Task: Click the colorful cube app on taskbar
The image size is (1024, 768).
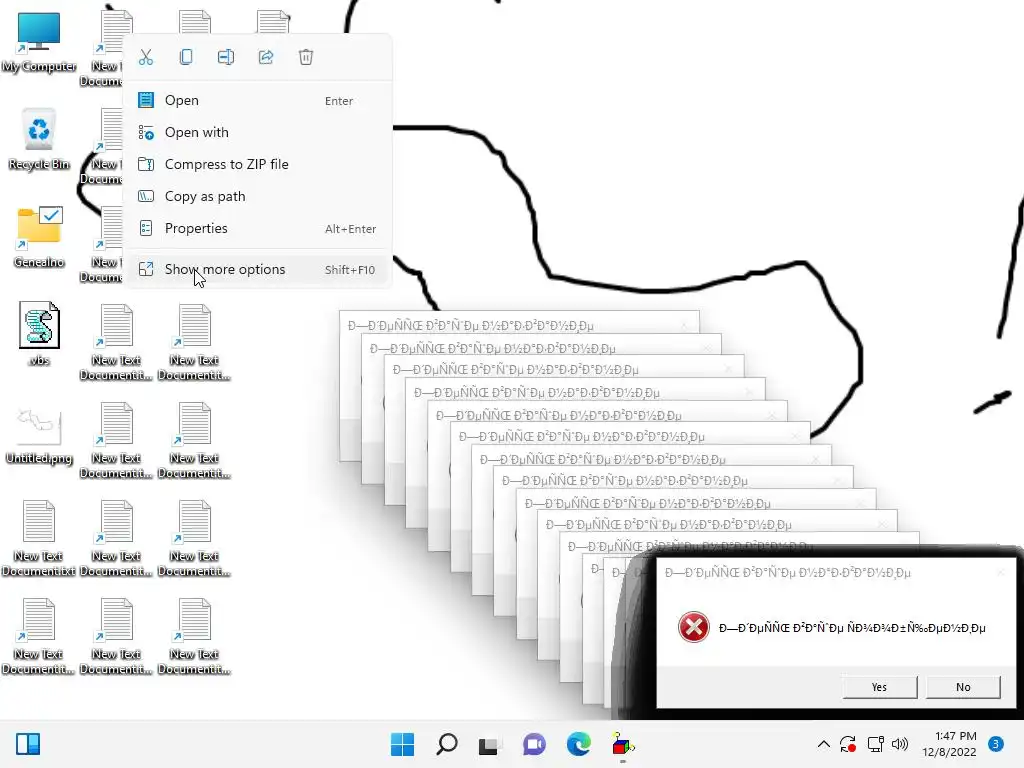Action: tap(623, 744)
